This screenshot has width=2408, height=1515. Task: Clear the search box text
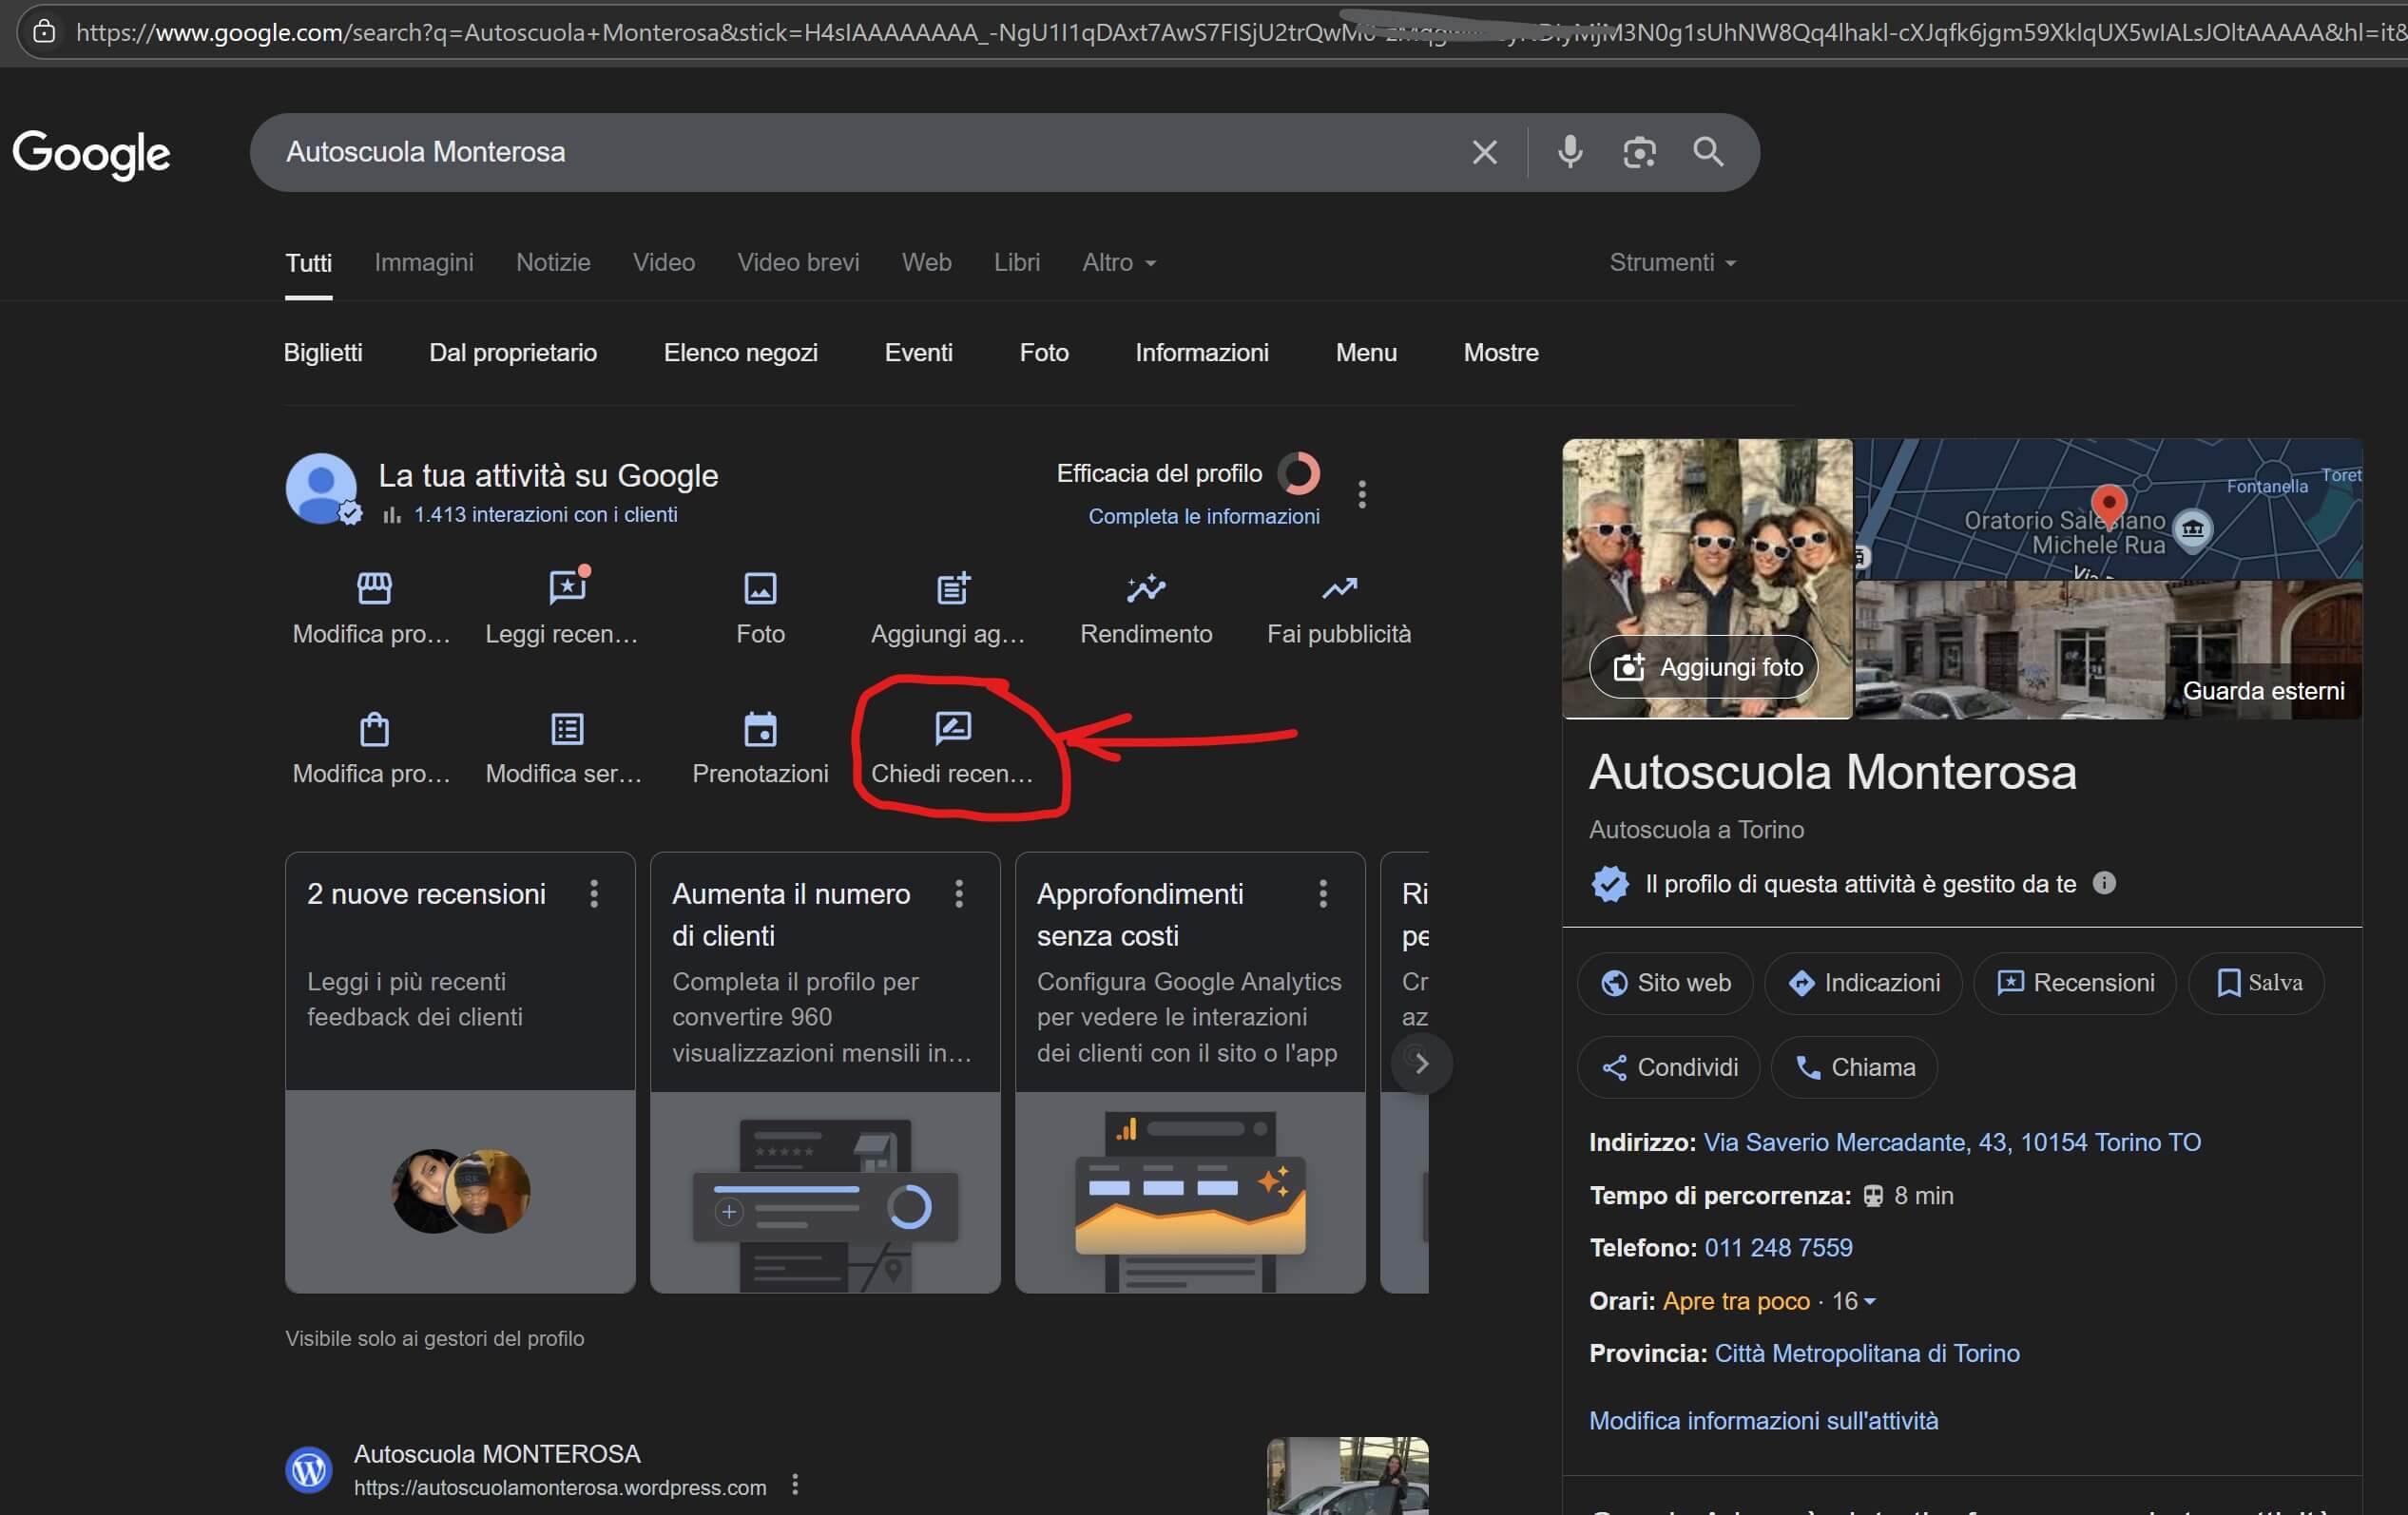pos(1484,152)
